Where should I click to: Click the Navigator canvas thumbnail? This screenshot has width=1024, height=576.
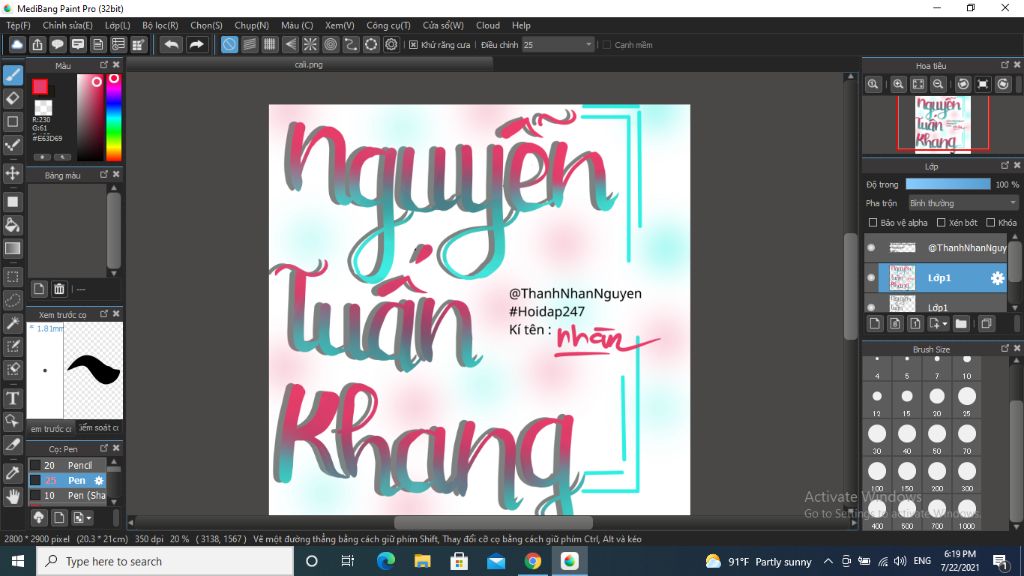942,123
